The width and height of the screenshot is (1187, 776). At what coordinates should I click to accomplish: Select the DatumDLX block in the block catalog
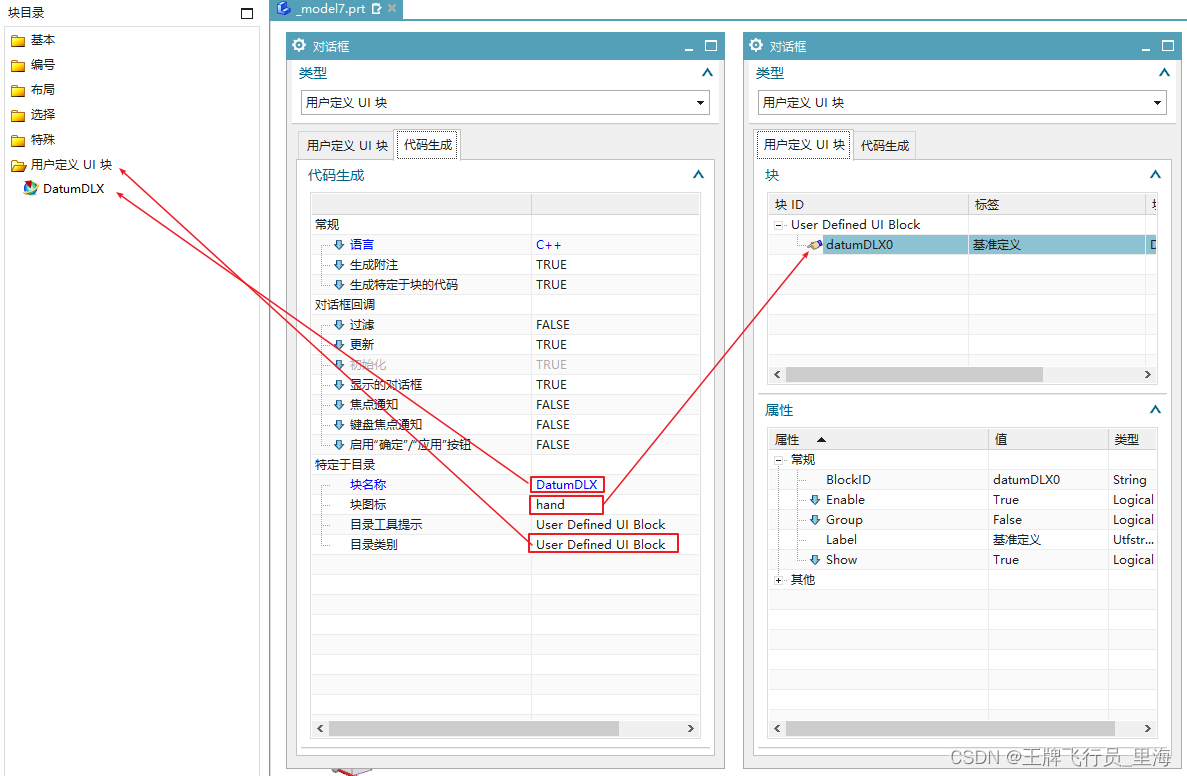(72, 188)
